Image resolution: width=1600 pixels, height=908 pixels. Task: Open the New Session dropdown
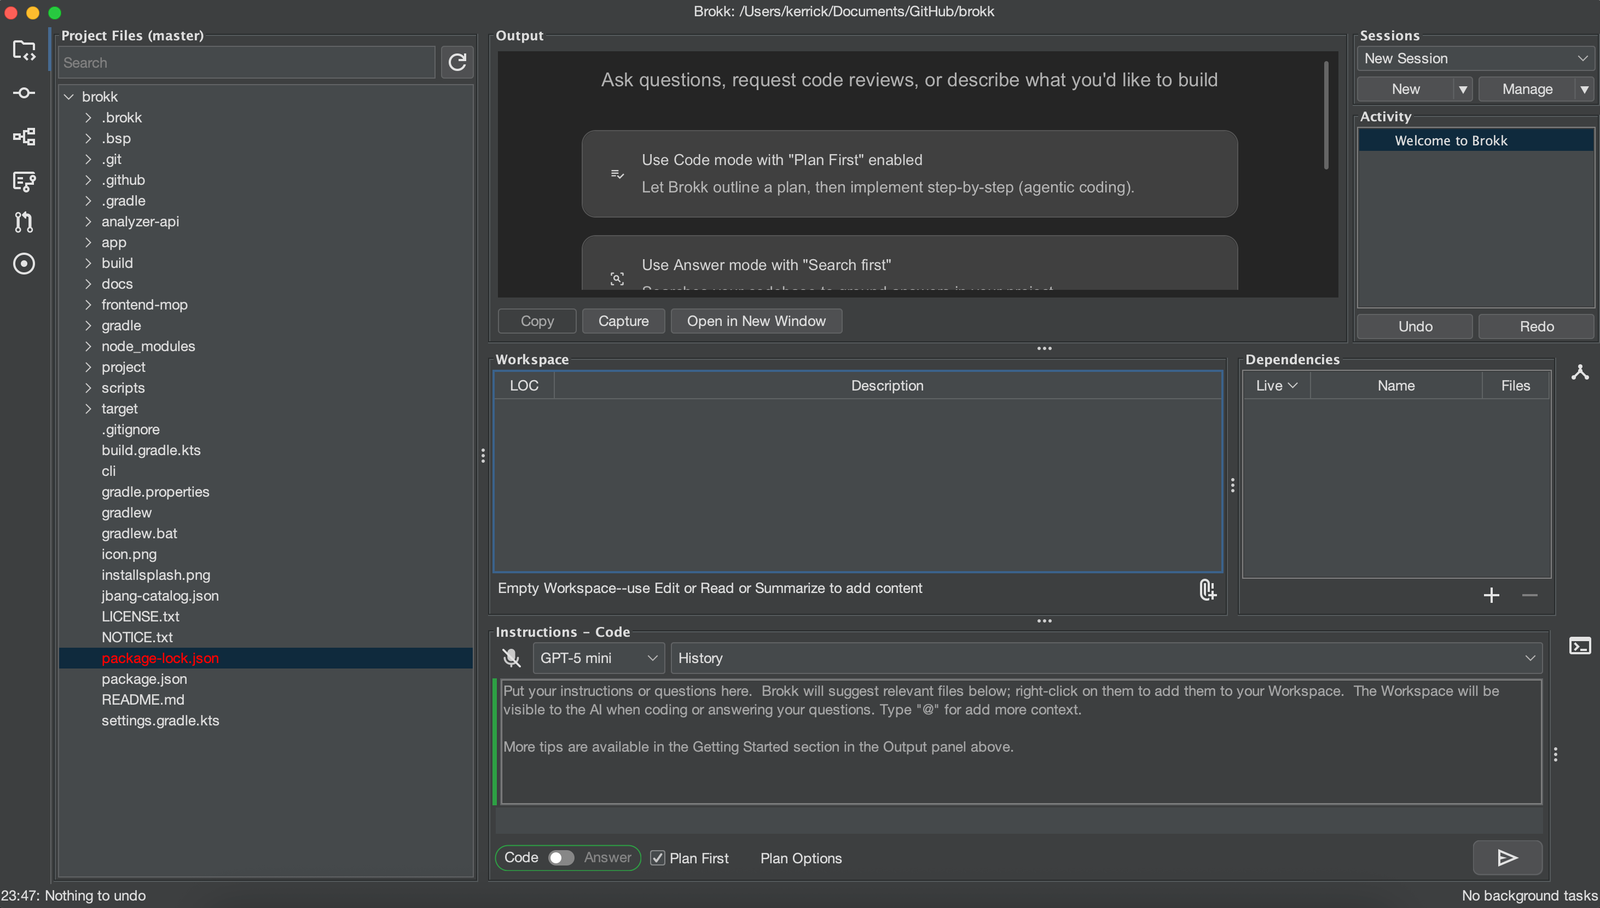click(x=1475, y=59)
